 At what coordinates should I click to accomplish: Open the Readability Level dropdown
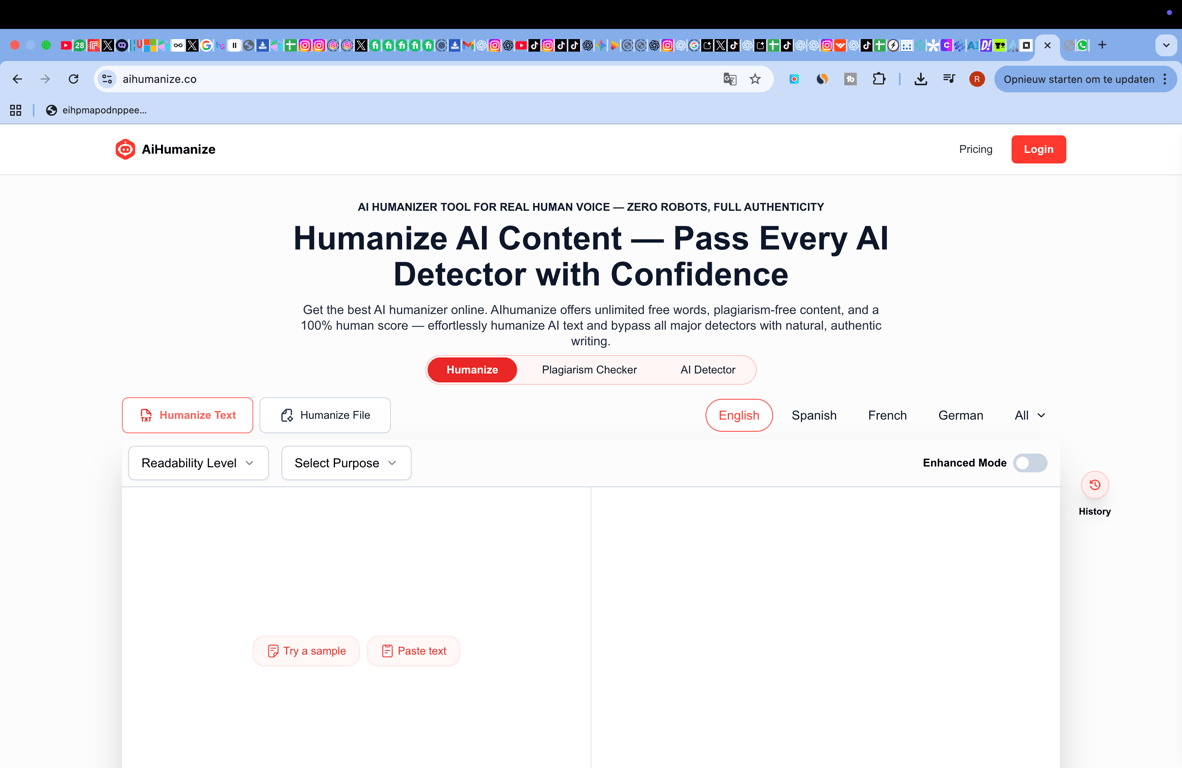198,463
